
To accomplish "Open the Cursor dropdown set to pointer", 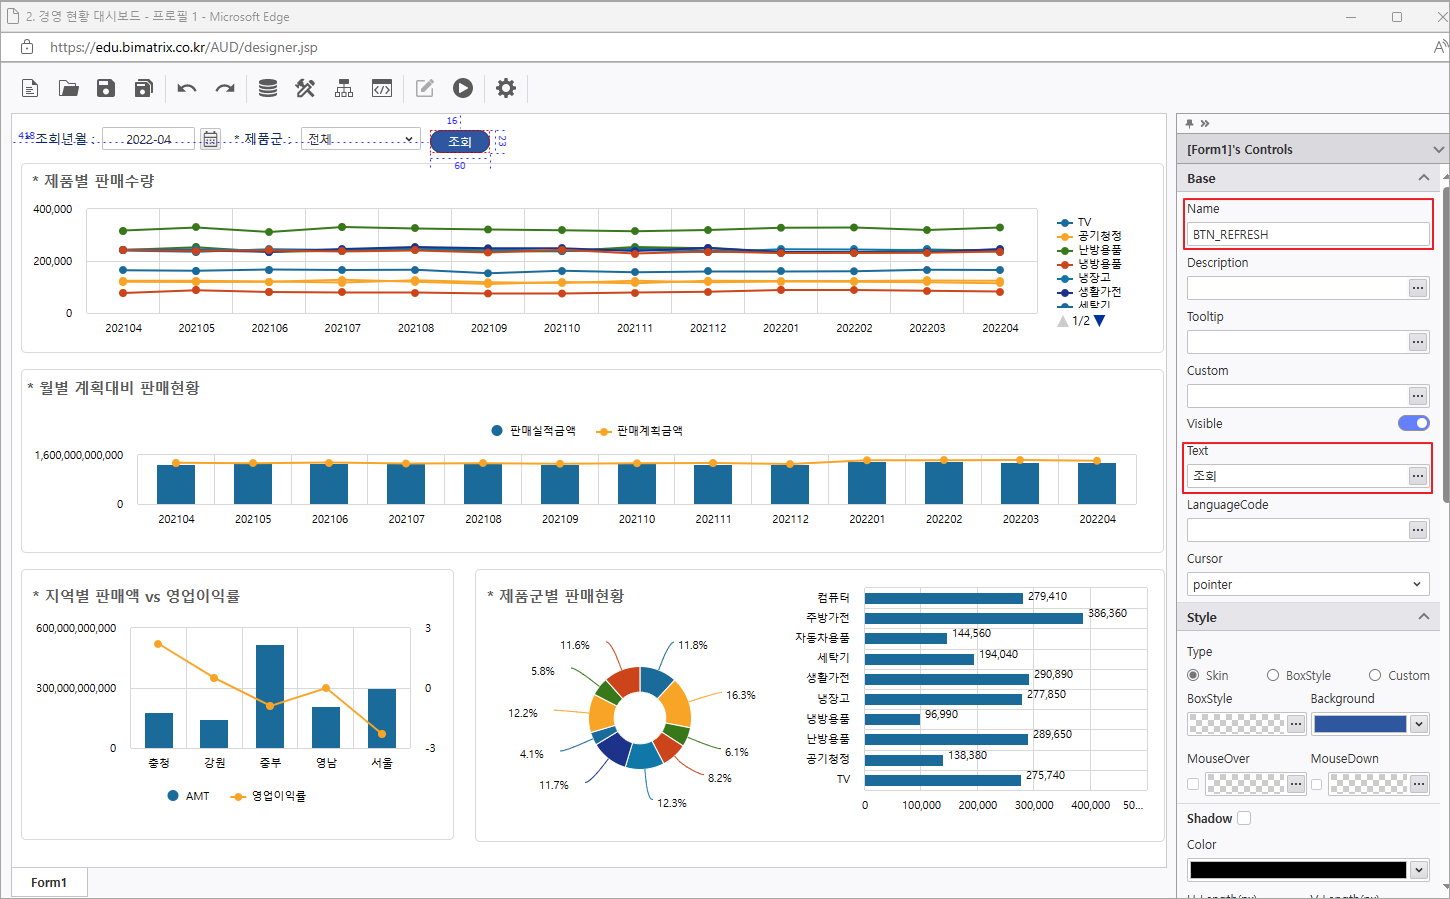I will pos(1308,584).
